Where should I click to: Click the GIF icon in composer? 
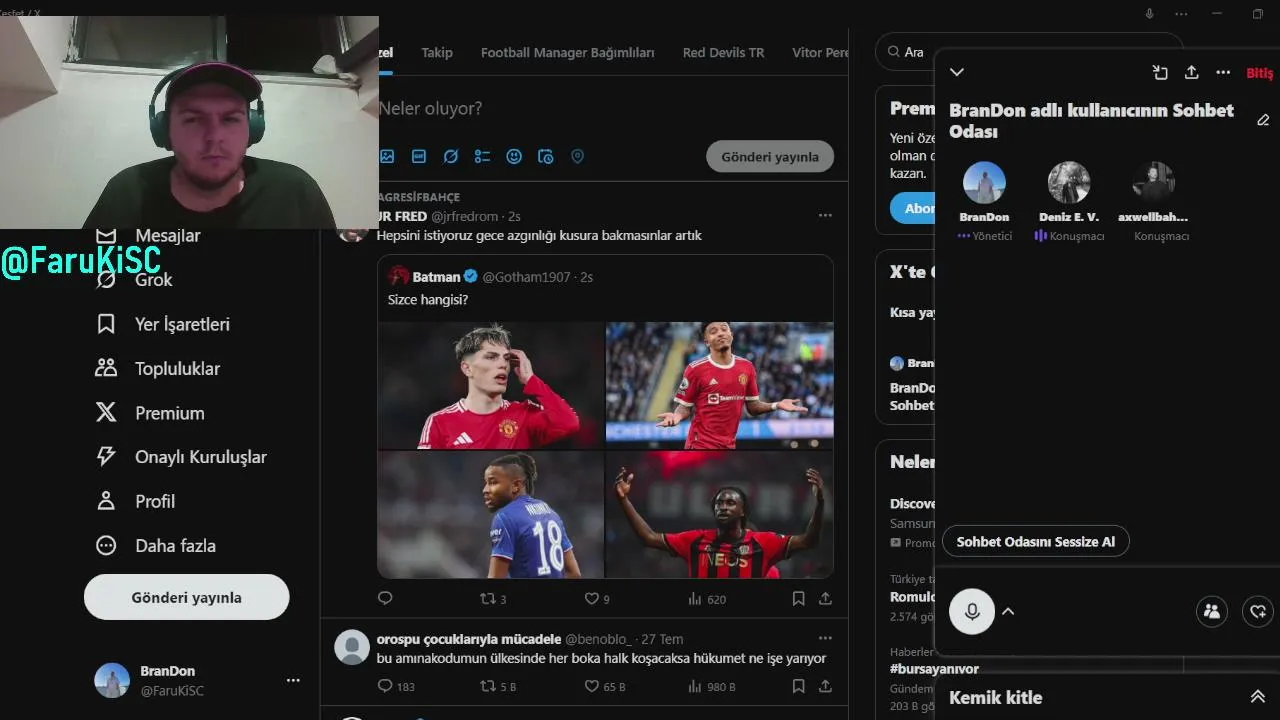pyautogui.click(x=419, y=156)
